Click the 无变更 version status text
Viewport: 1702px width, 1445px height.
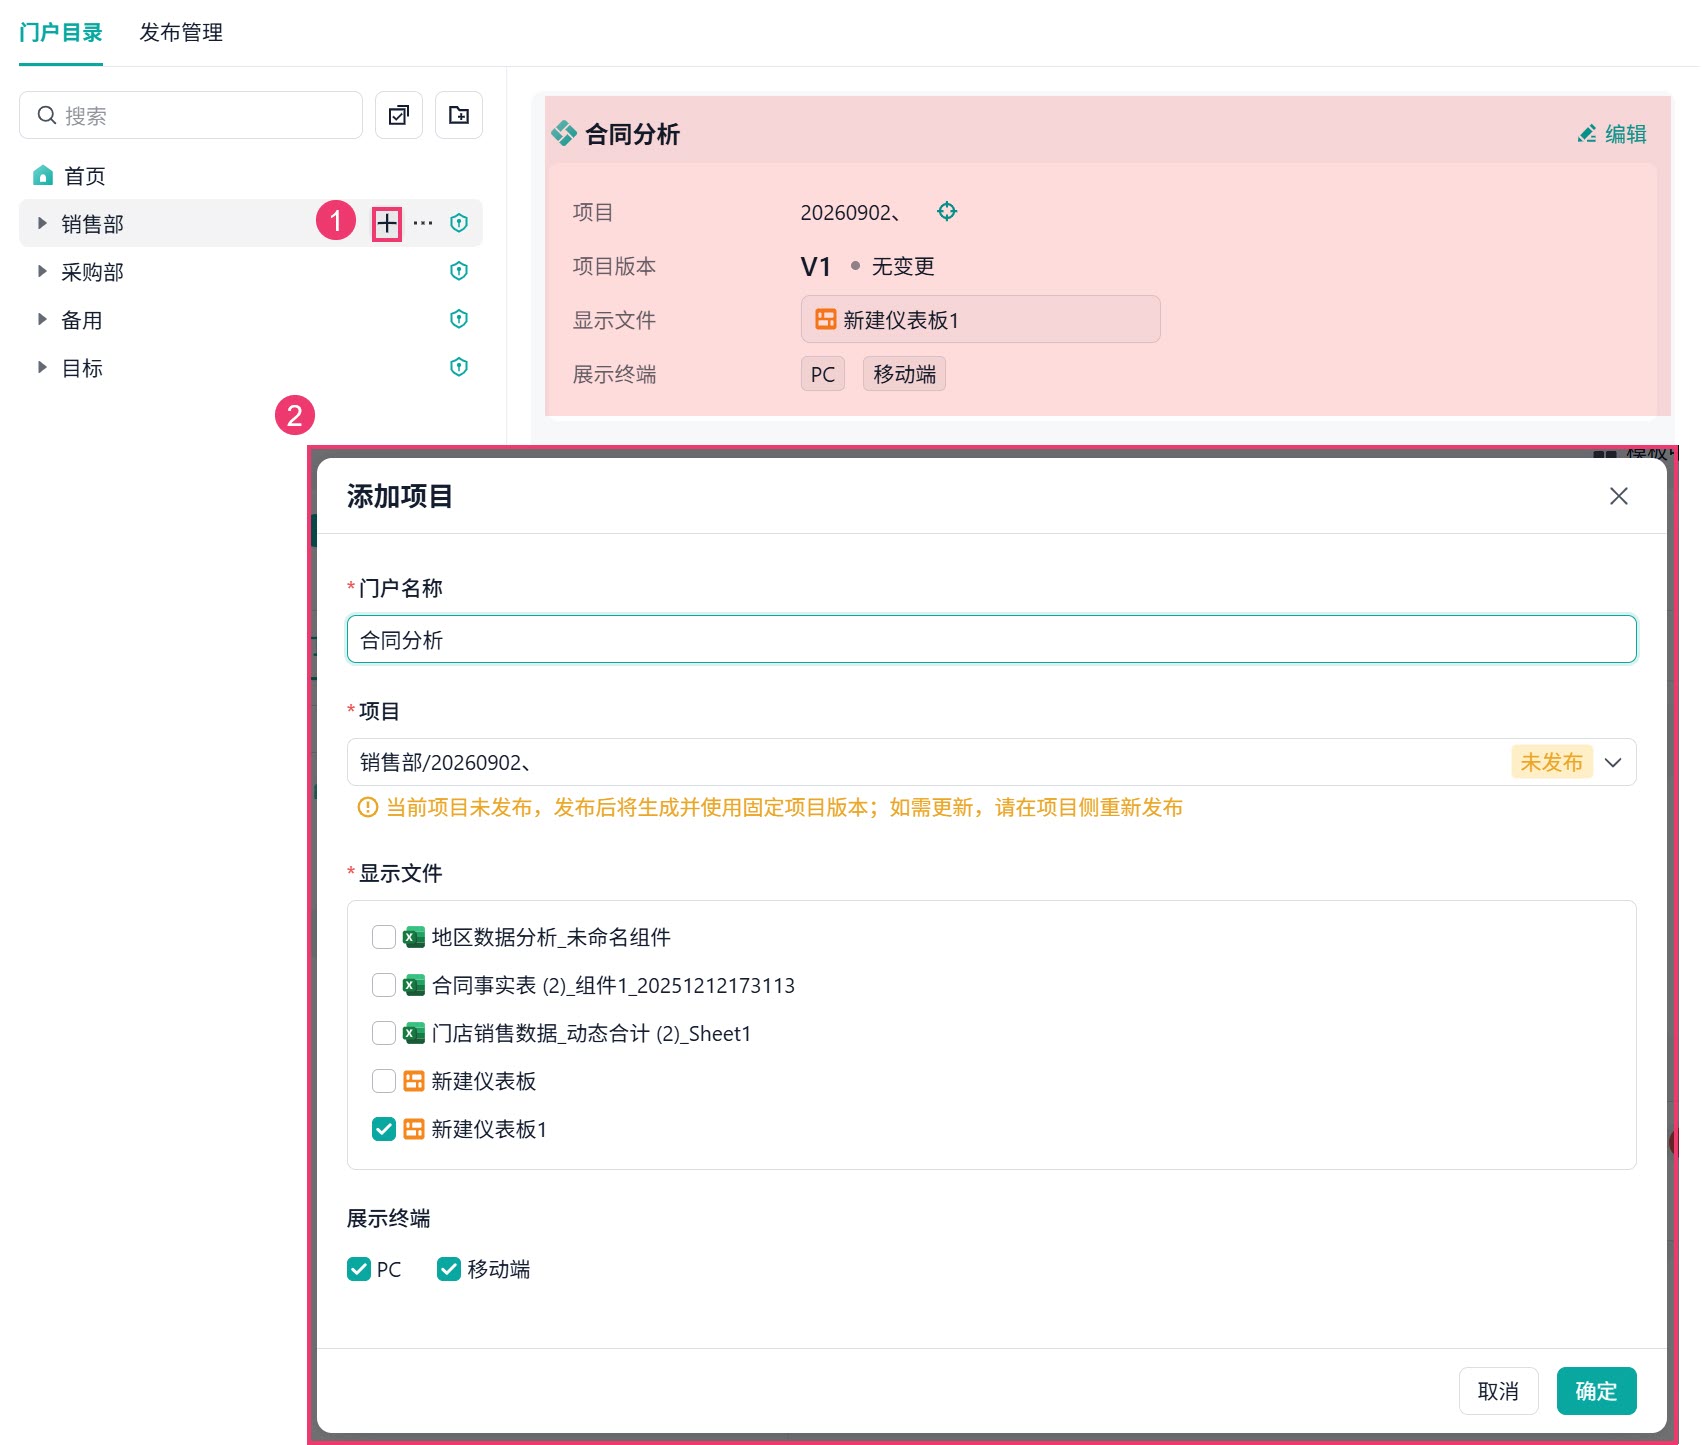(903, 266)
